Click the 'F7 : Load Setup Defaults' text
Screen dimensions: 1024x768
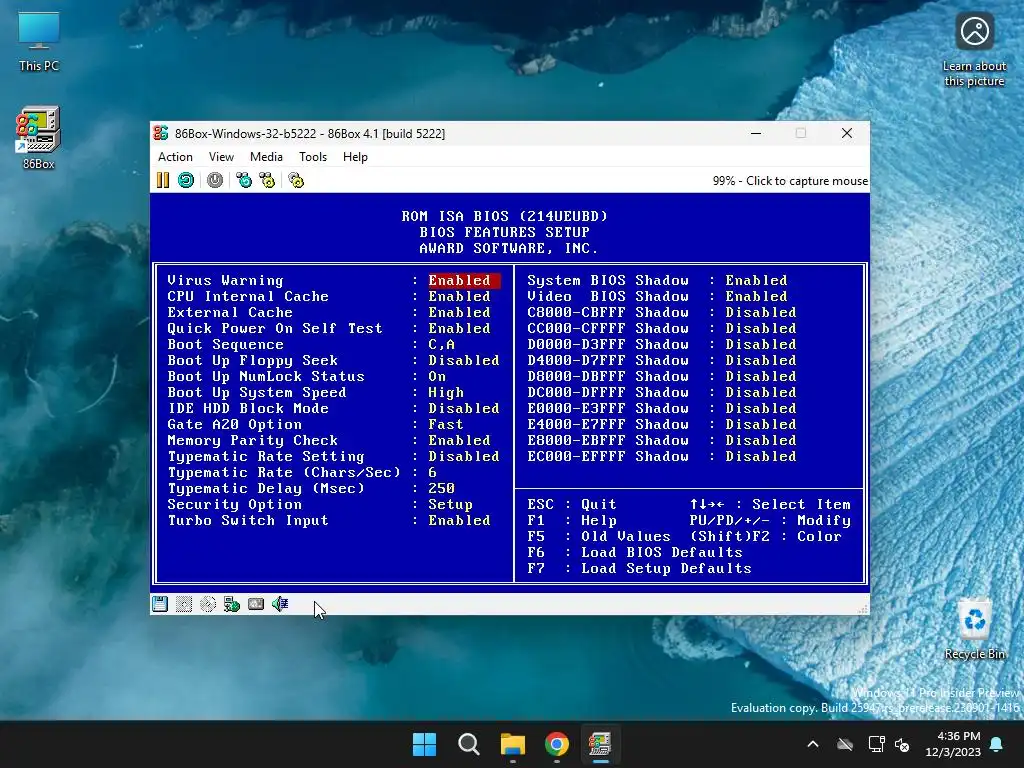tap(639, 568)
